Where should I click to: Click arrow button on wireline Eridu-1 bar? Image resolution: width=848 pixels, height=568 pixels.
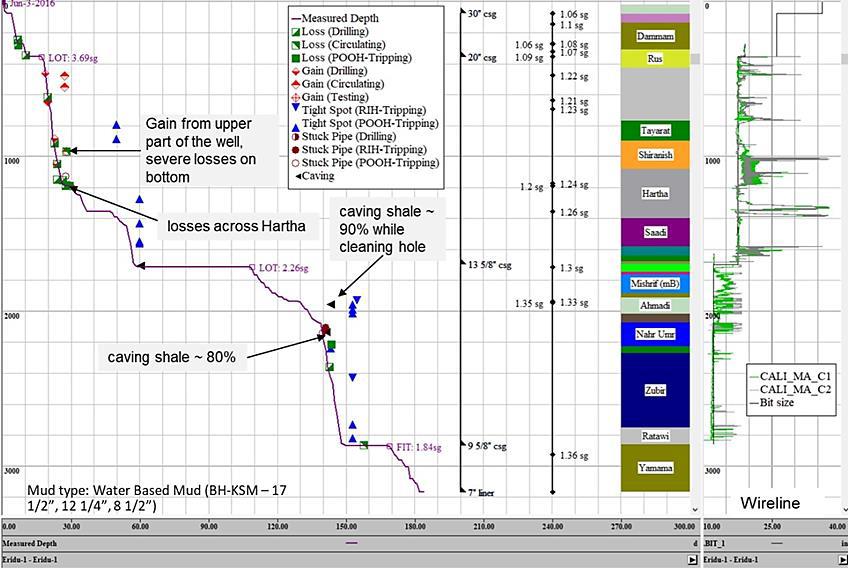(x=840, y=560)
